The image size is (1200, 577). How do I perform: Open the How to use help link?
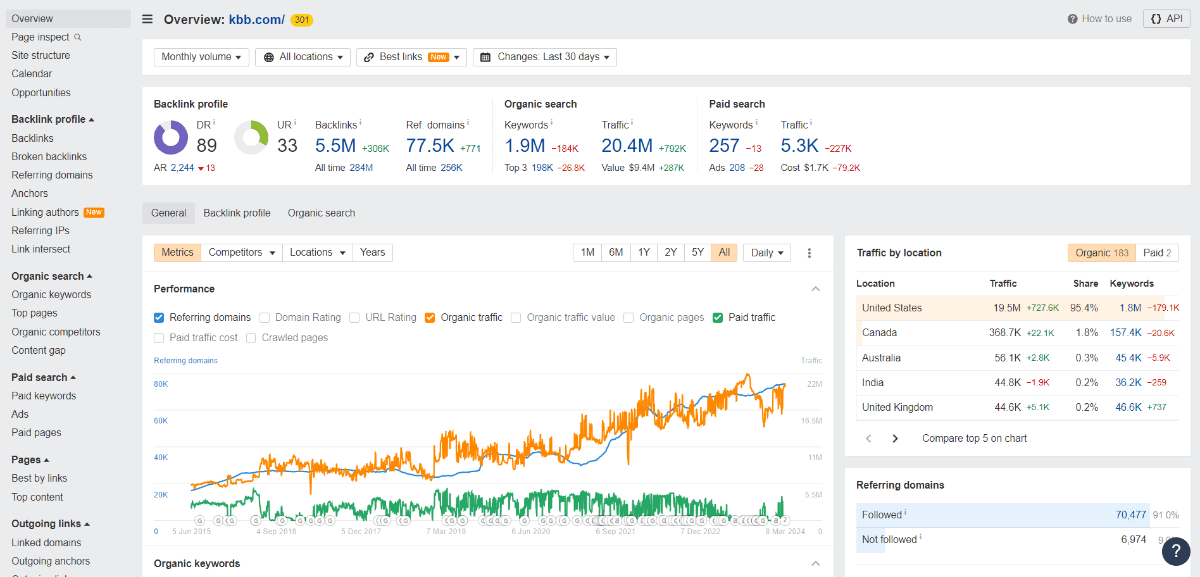tap(1100, 19)
